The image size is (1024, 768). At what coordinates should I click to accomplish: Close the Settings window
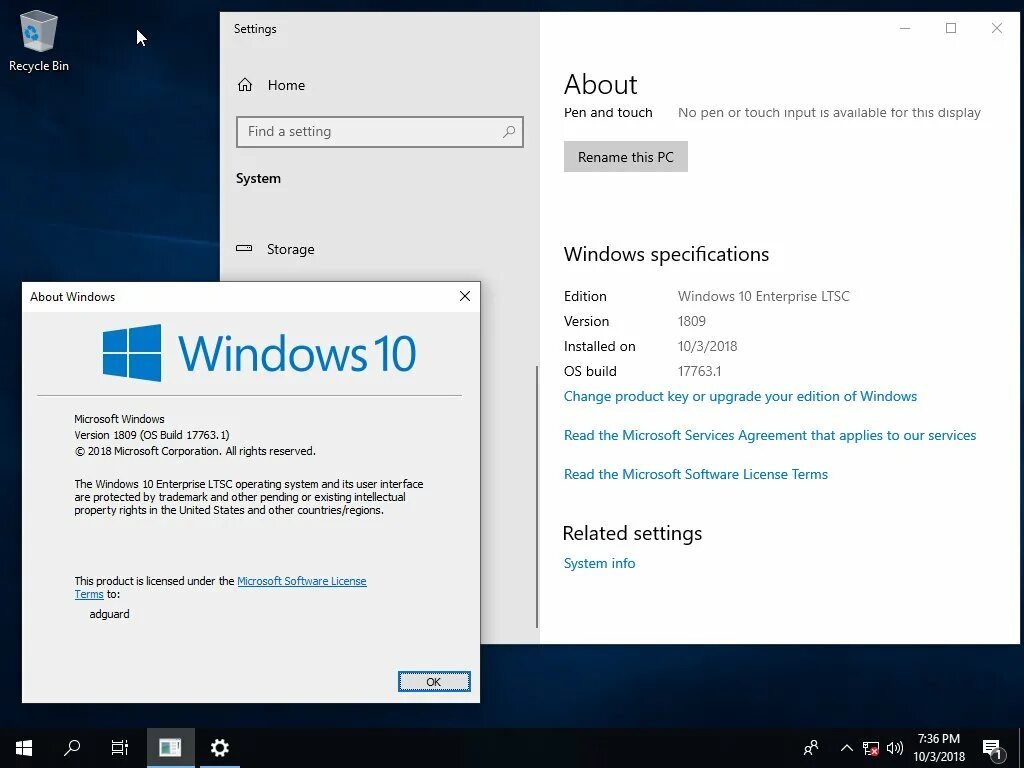point(997,28)
